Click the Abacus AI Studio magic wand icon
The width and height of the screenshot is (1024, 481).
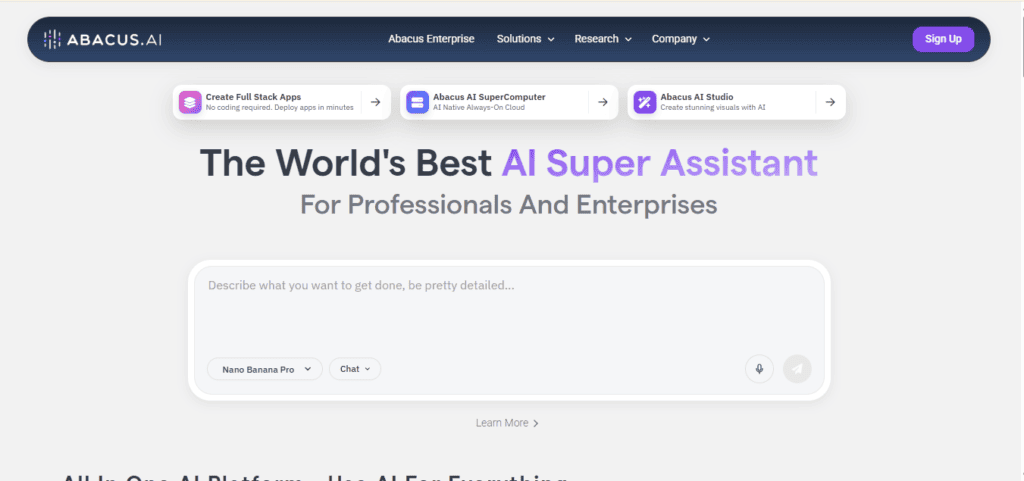(645, 102)
